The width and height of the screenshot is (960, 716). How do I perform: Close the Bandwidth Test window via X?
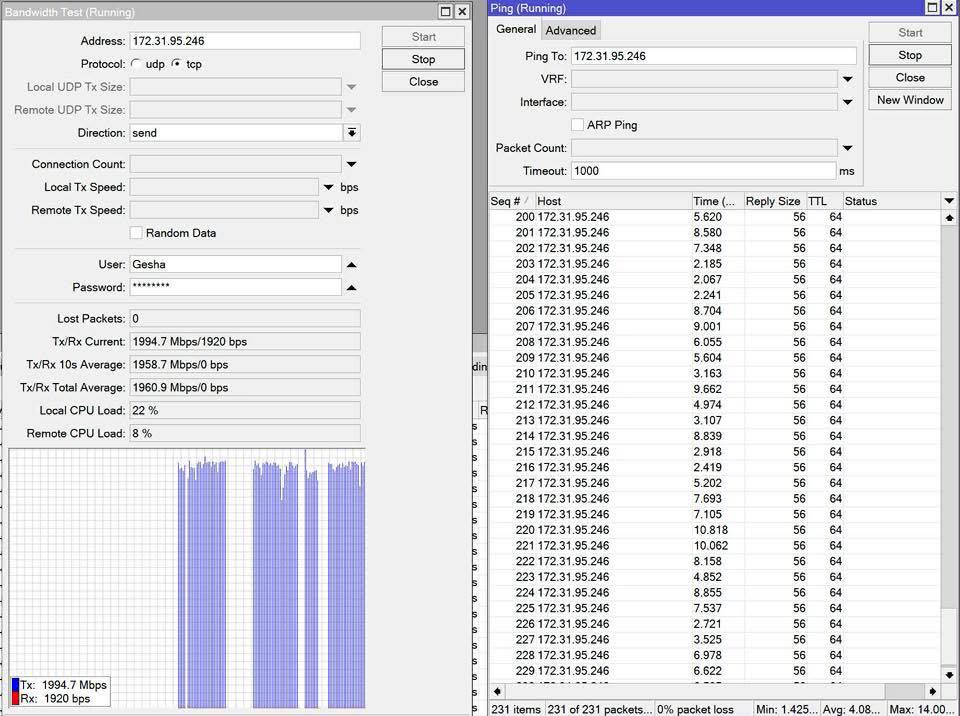coord(462,12)
